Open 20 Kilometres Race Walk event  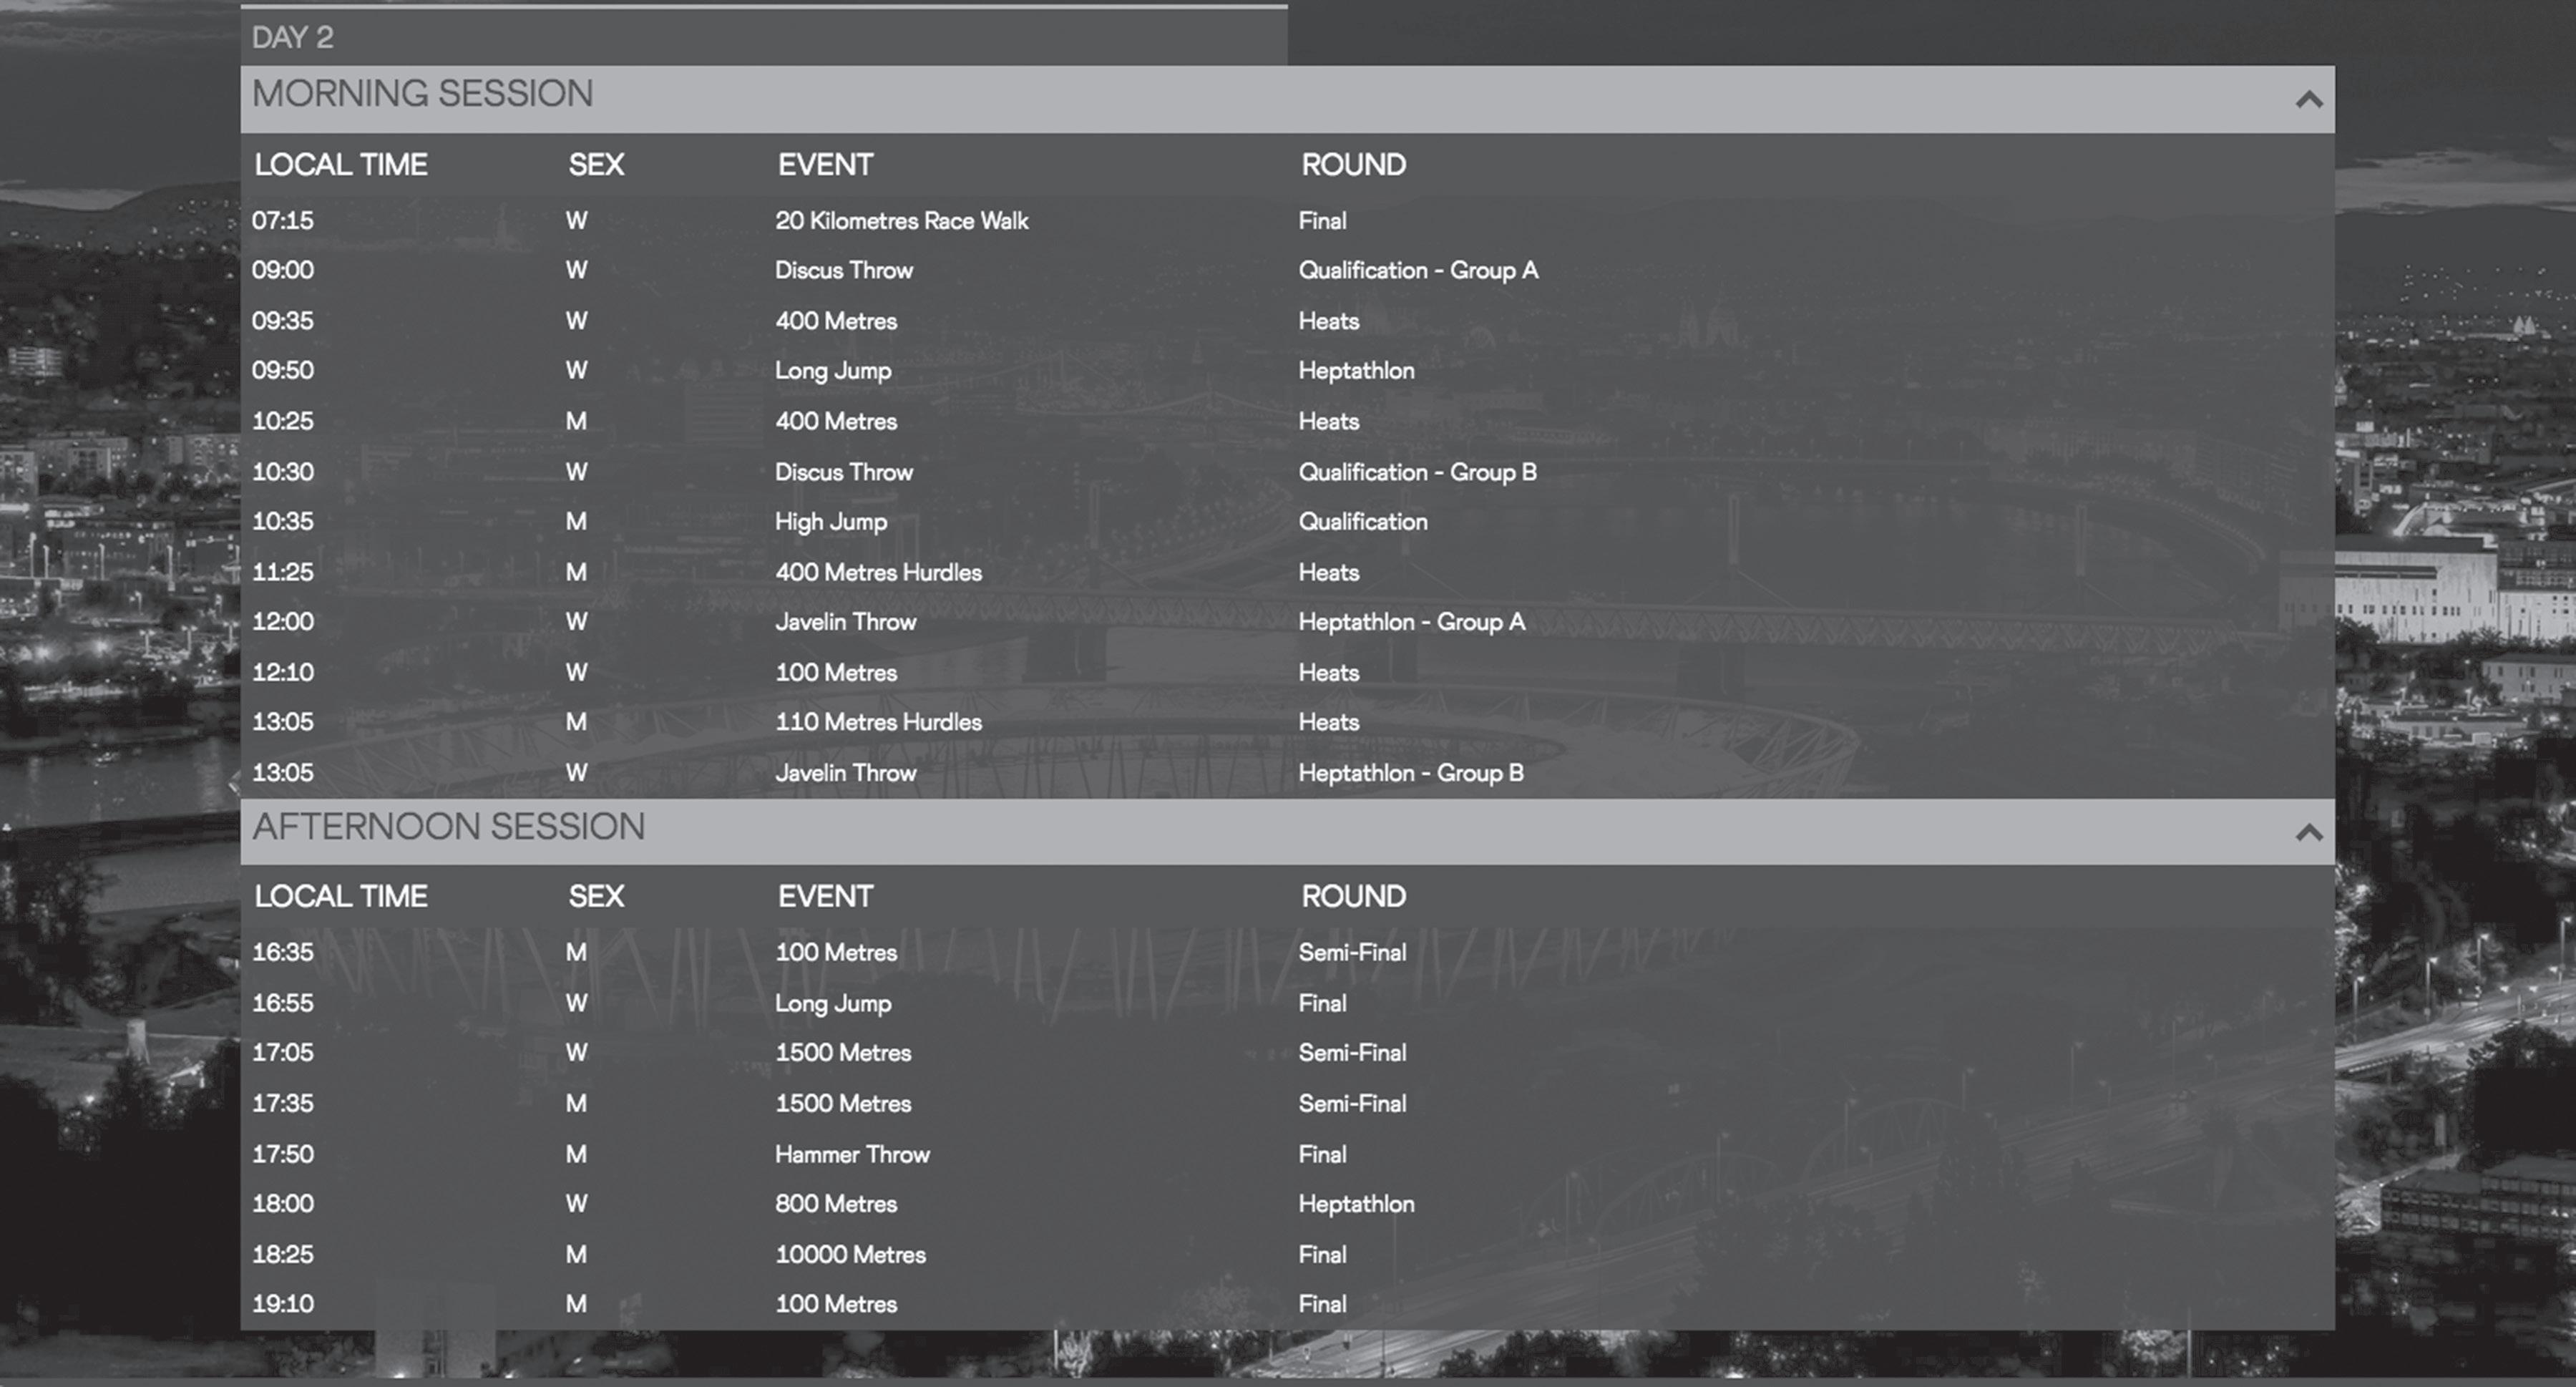[x=900, y=221]
